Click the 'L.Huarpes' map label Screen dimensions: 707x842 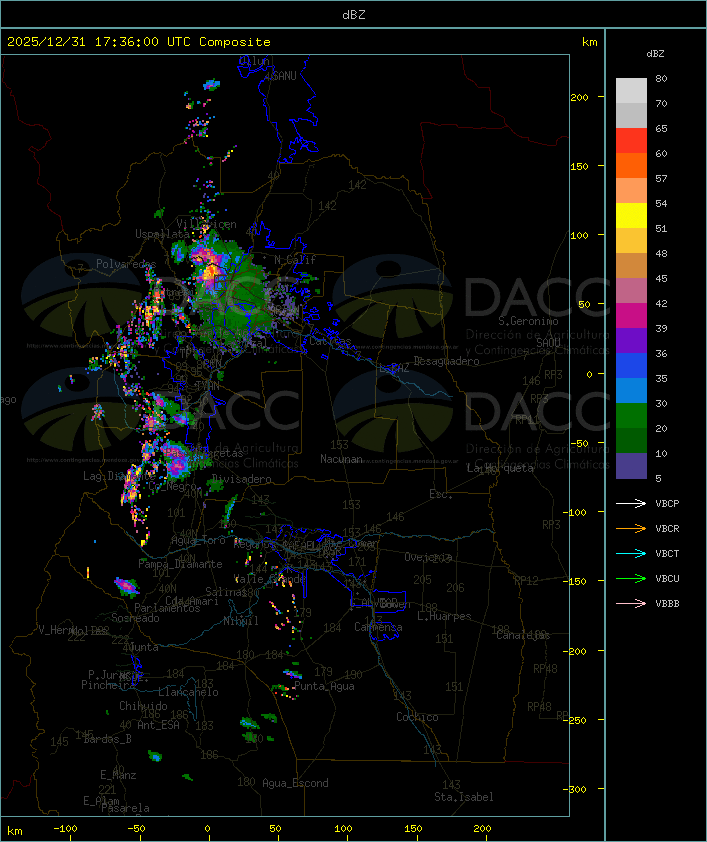pos(444,616)
